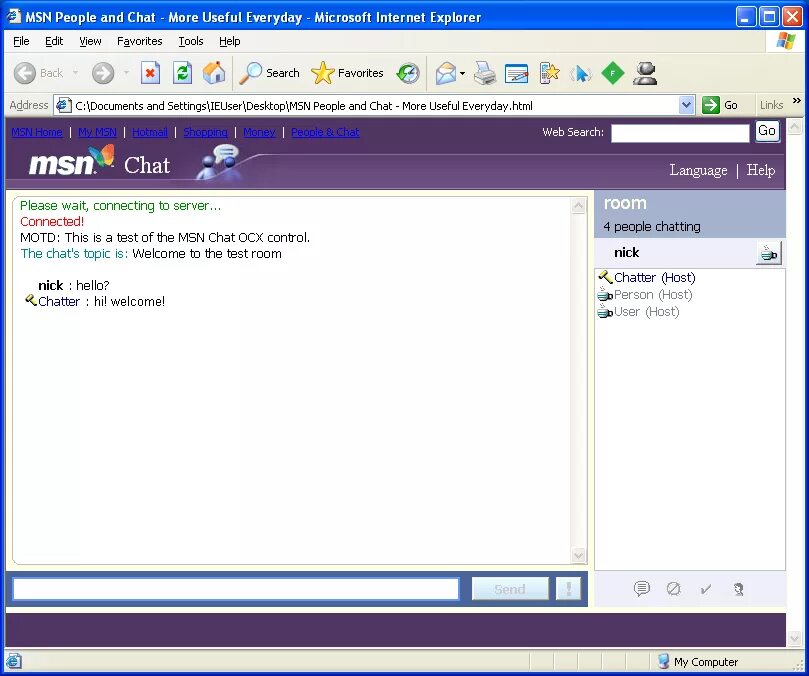Click the Help link in chat header
The image size is (809, 676).
[x=761, y=170]
